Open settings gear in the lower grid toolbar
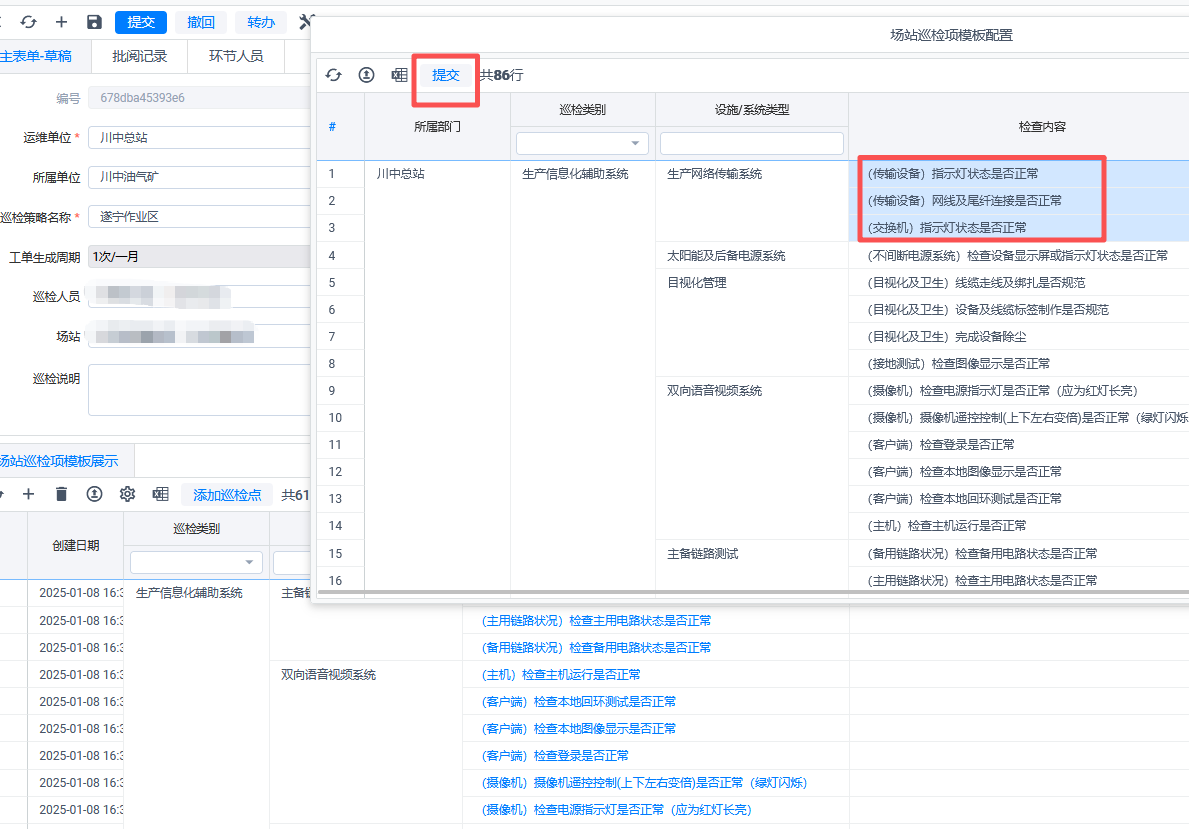This screenshot has height=829, width=1189. click(x=127, y=494)
